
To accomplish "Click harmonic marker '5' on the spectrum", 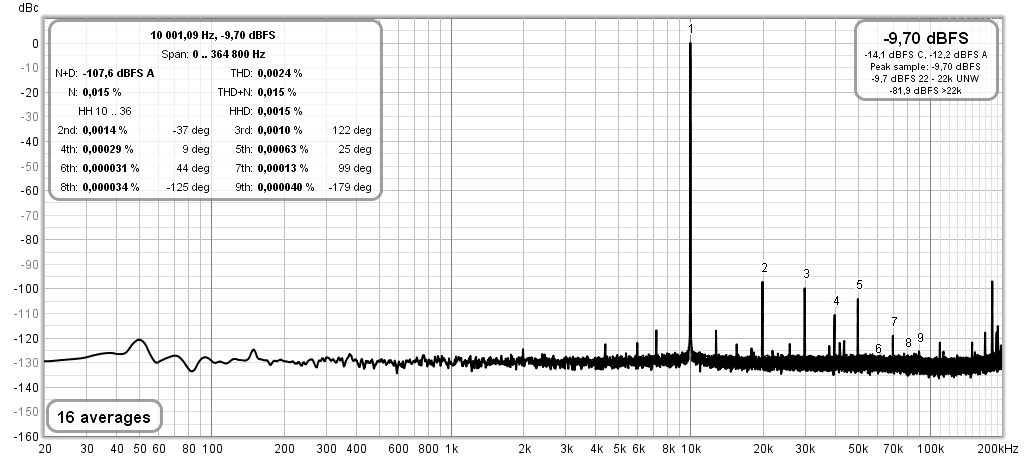I will [x=859, y=284].
